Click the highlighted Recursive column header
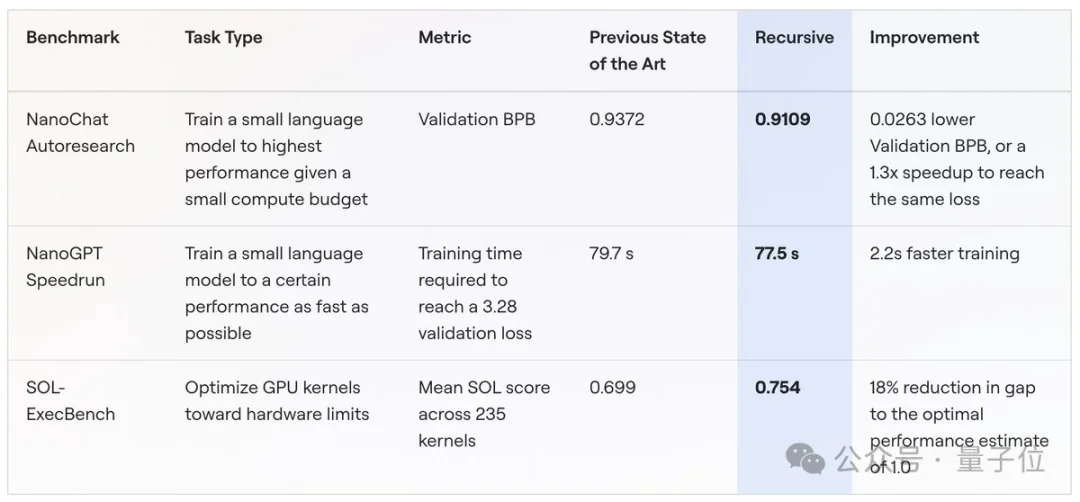 click(x=794, y=37)
